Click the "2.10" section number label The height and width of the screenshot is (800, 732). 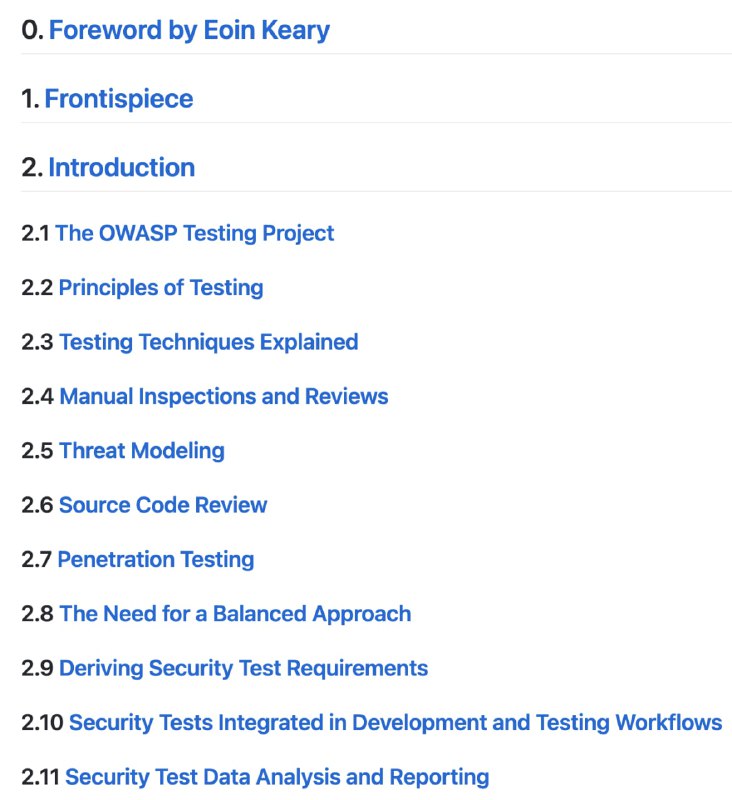(x=42, y=722)
